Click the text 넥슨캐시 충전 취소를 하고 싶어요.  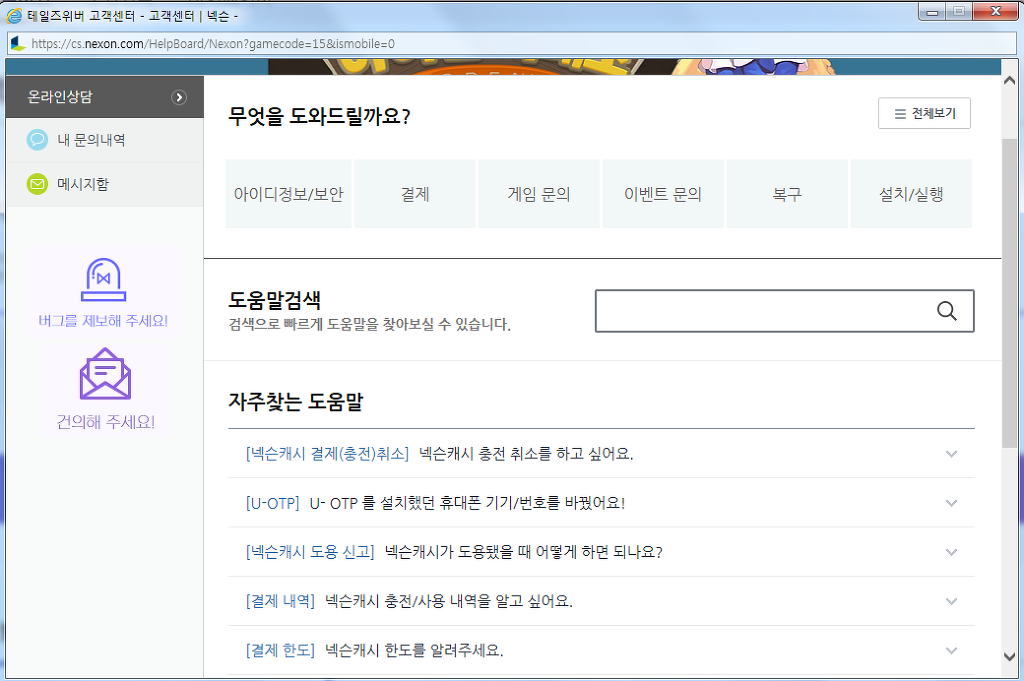point(526,453)
